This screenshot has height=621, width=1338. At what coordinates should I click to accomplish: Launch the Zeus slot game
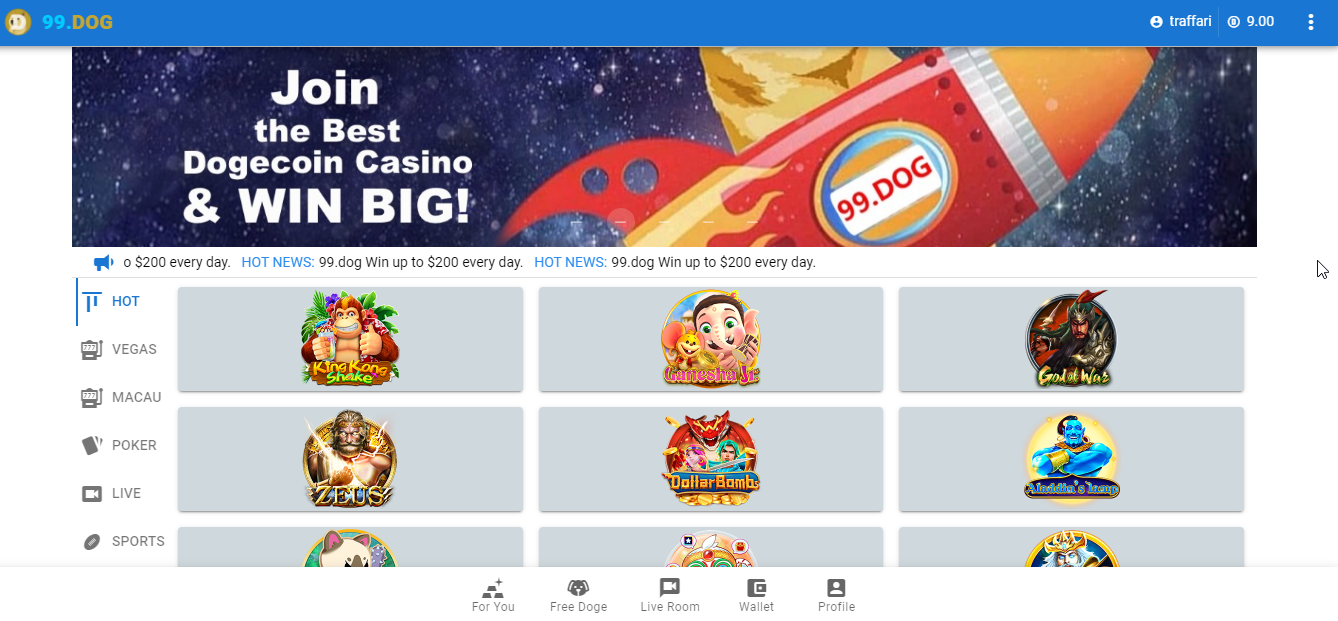350,459
